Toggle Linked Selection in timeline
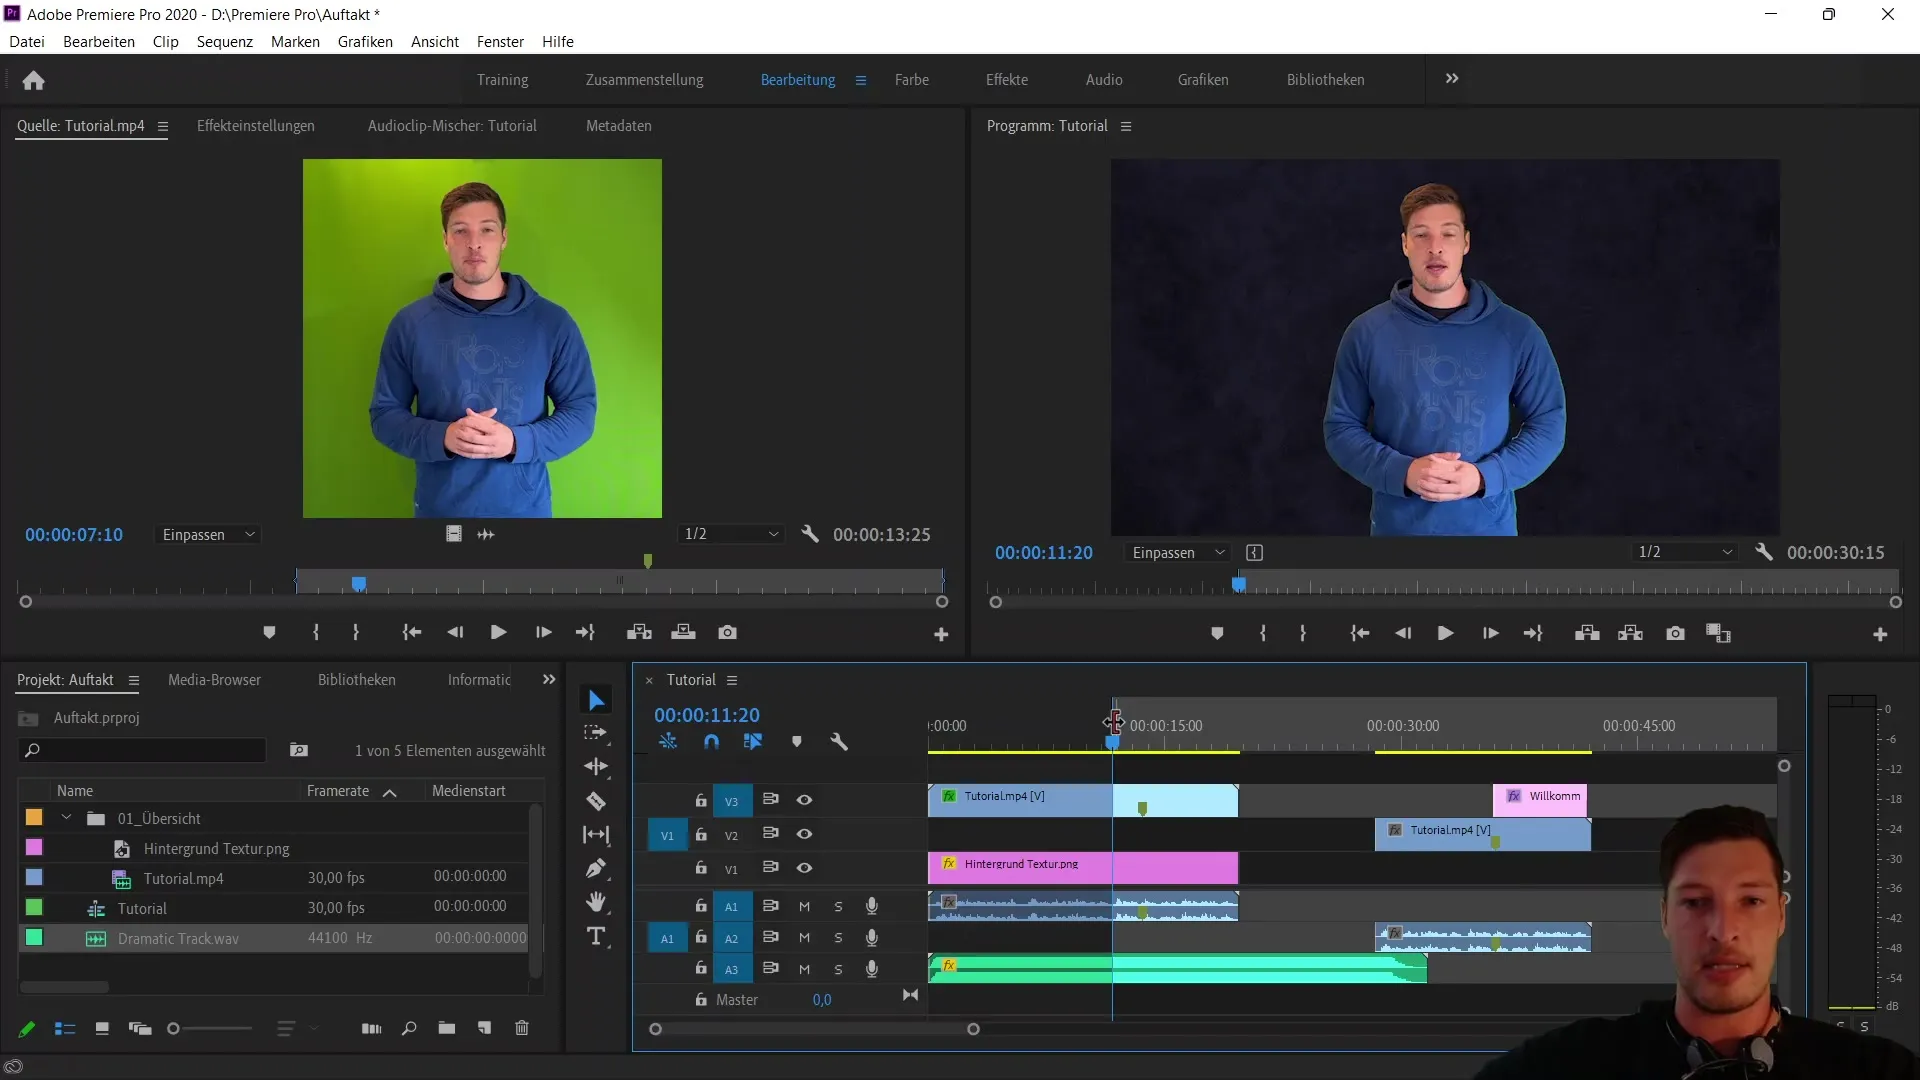 [x=753, y=741]
